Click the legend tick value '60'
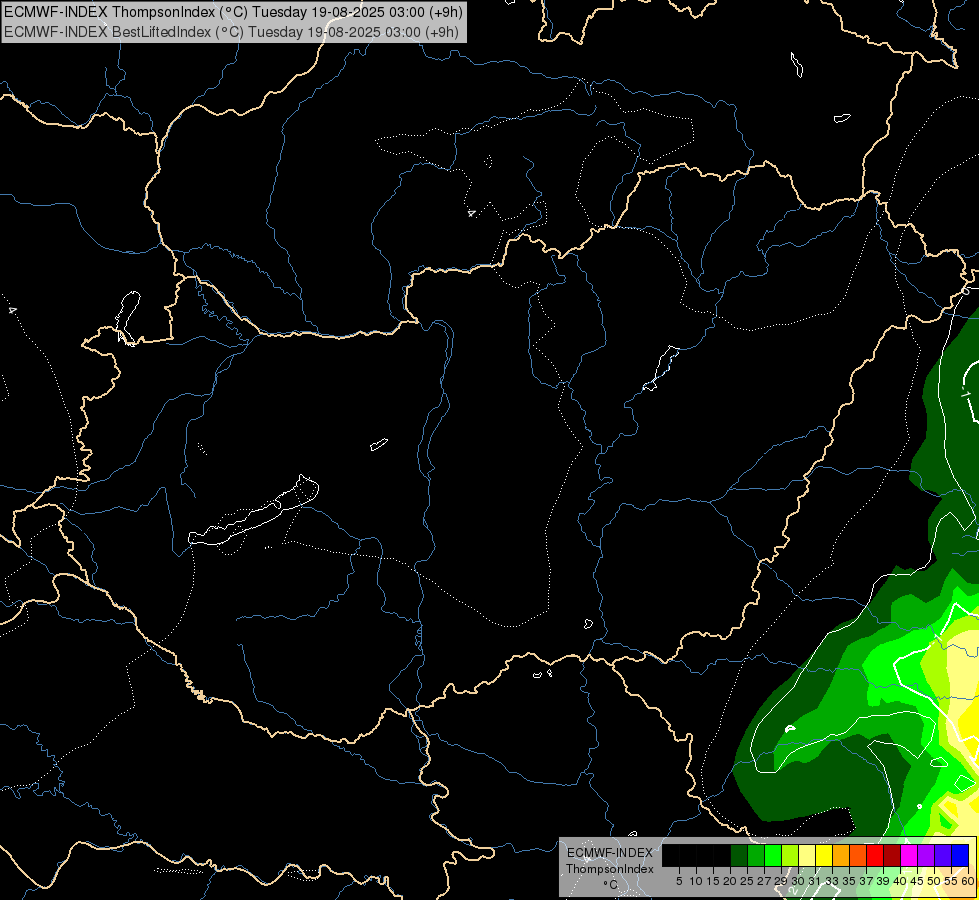The width and height of the screenshot is (979, 900). (968, 881)
